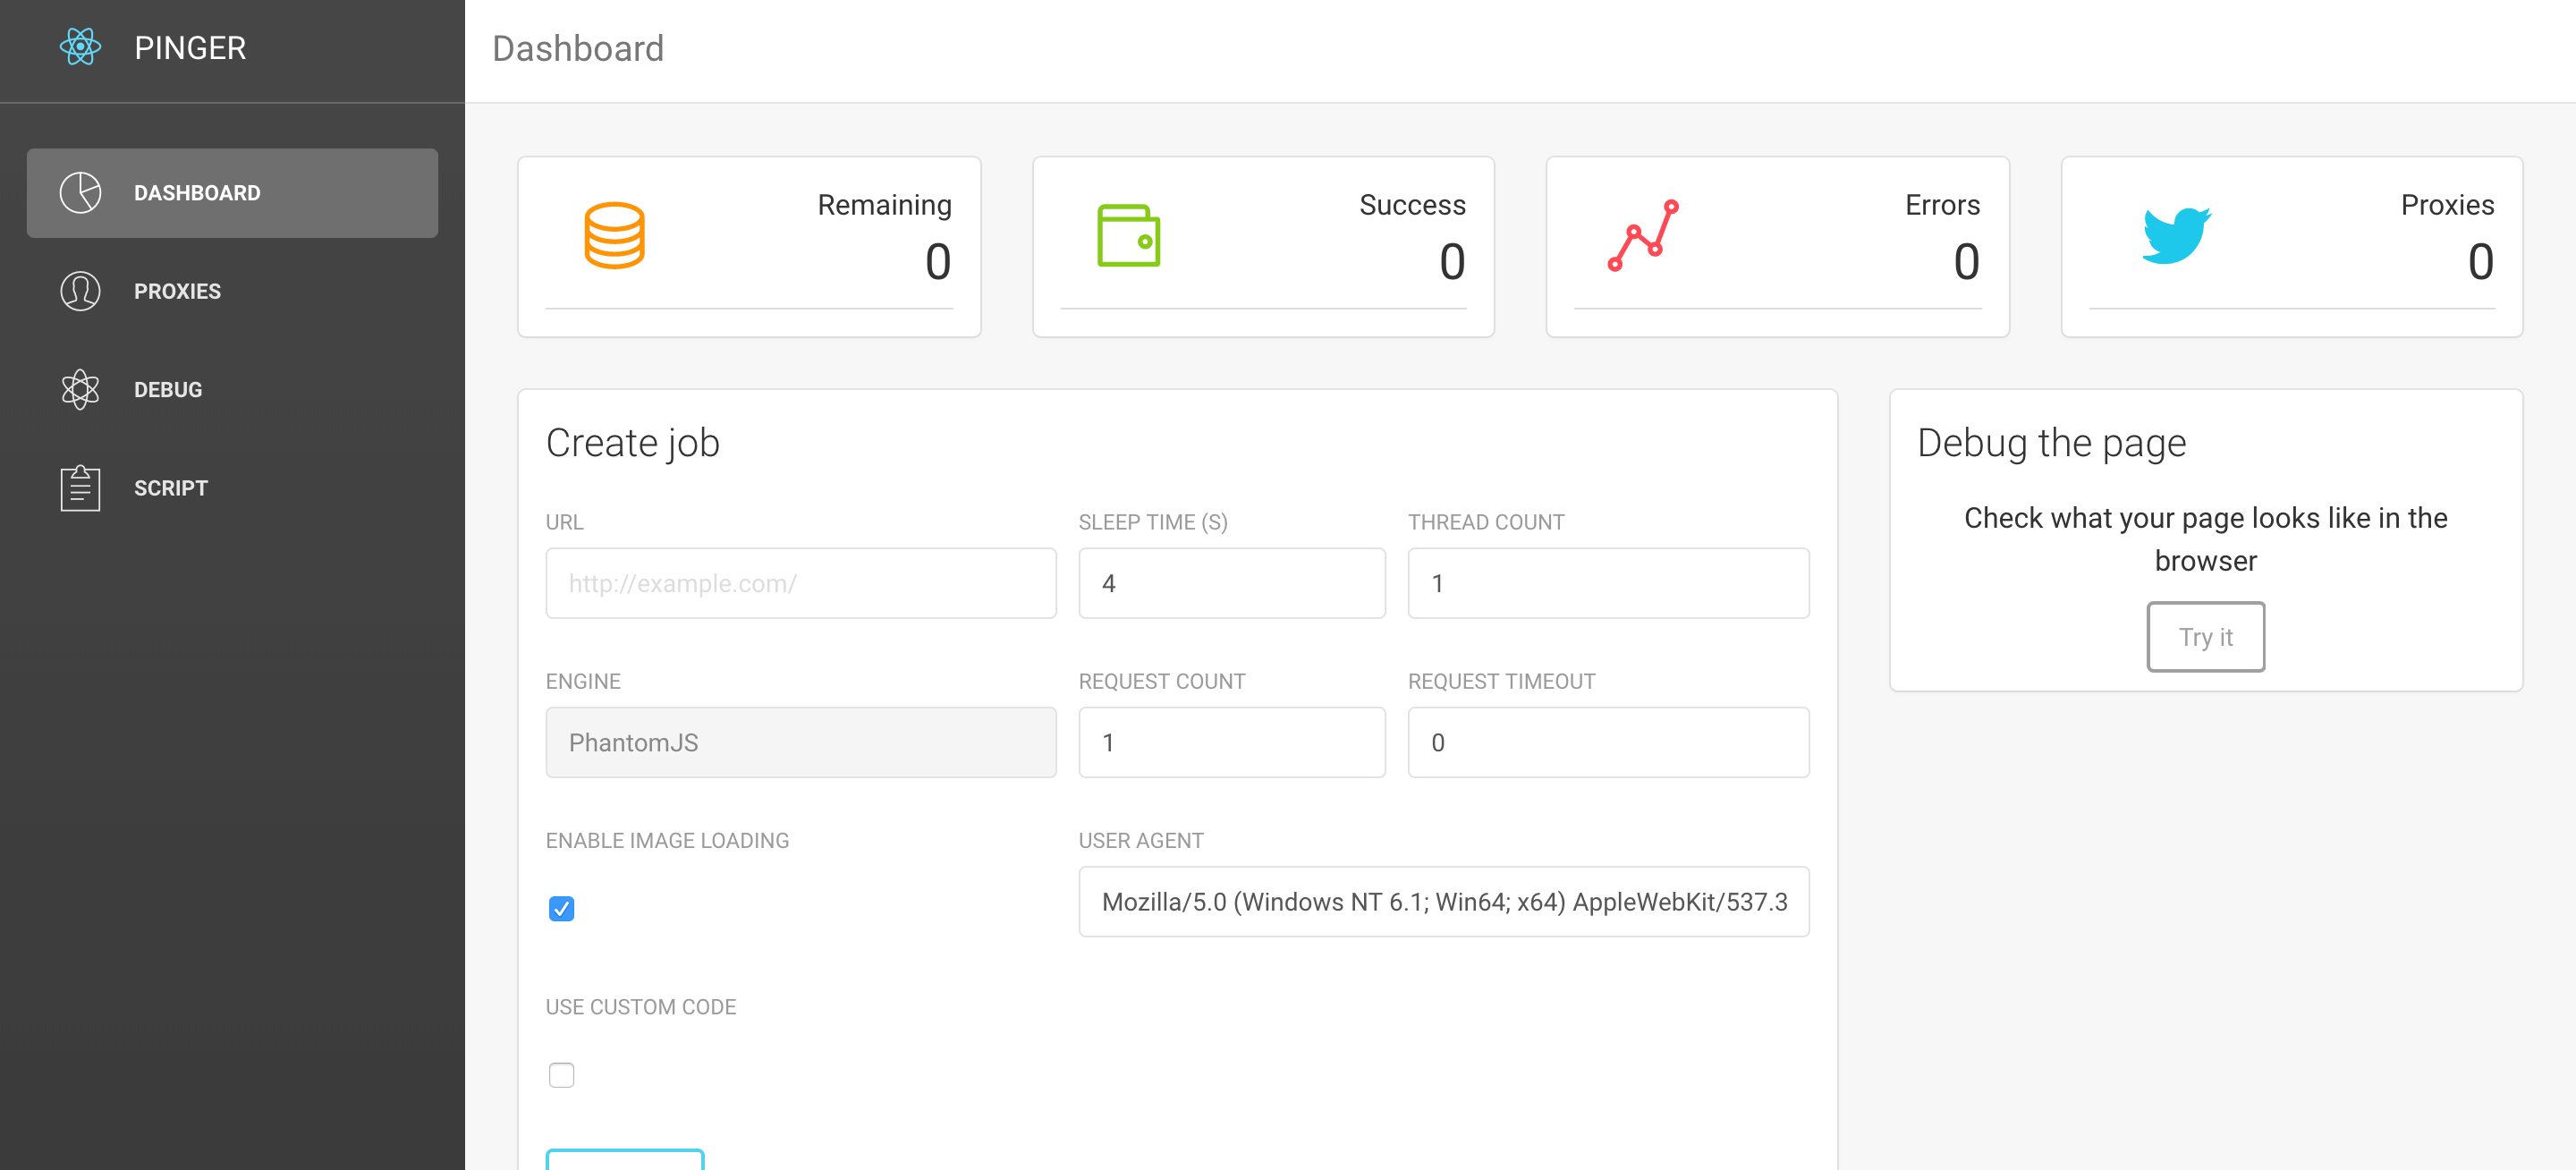
Task: Click the Dashboard pie chart icon
Action: tap(80, 193)
